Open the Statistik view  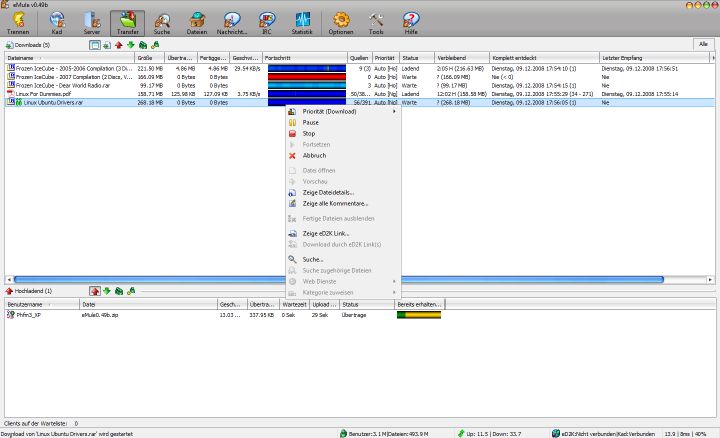pyautogui.click(x=302, y=21)
